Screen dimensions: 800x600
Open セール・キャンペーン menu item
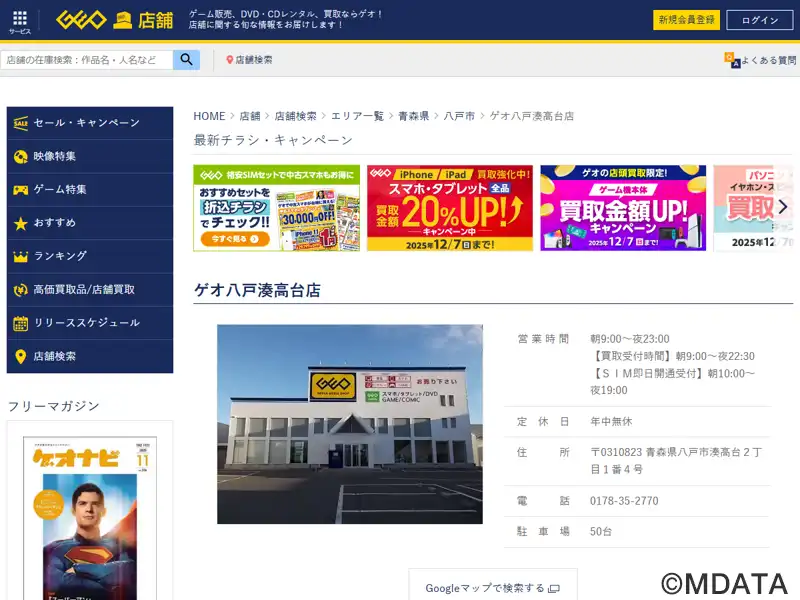tap(90, 123)
